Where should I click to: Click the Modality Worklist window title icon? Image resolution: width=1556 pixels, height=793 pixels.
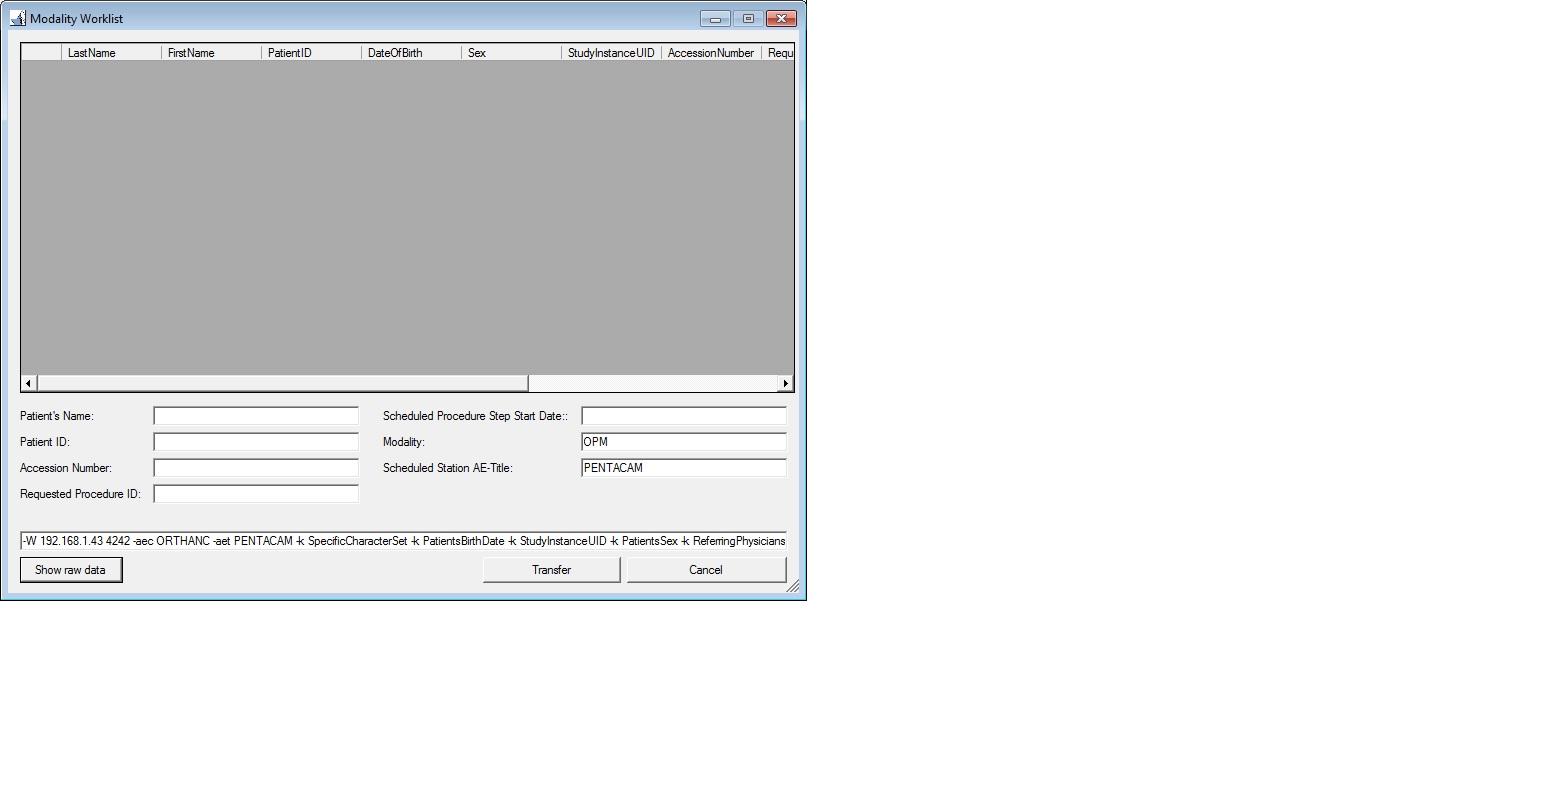tap(17, 18)
